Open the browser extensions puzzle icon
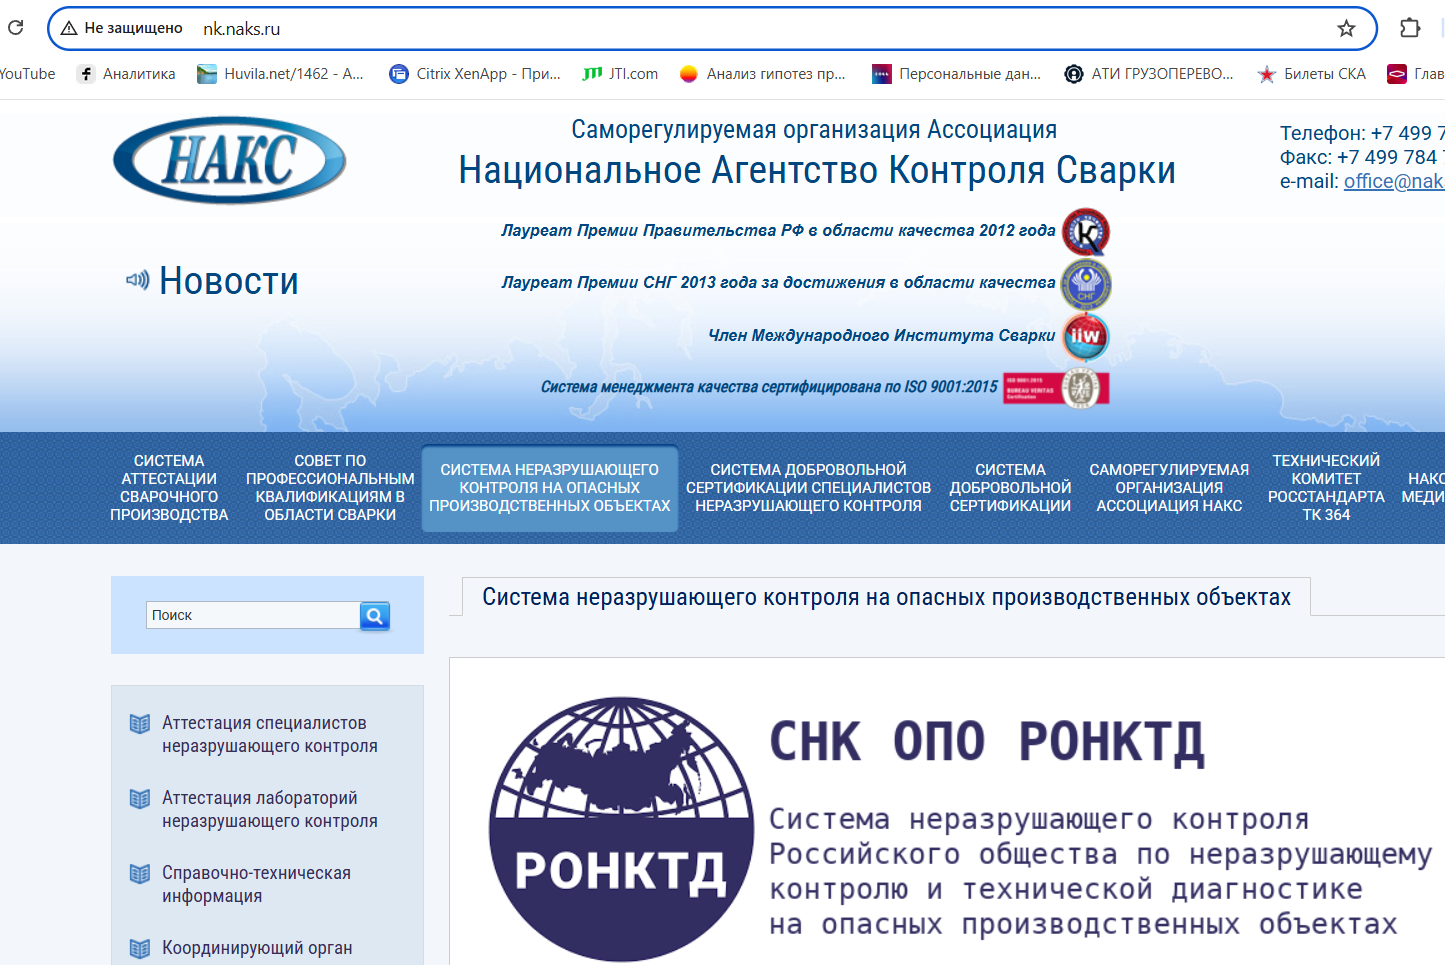The image size is (1445, 965). 1410,28
